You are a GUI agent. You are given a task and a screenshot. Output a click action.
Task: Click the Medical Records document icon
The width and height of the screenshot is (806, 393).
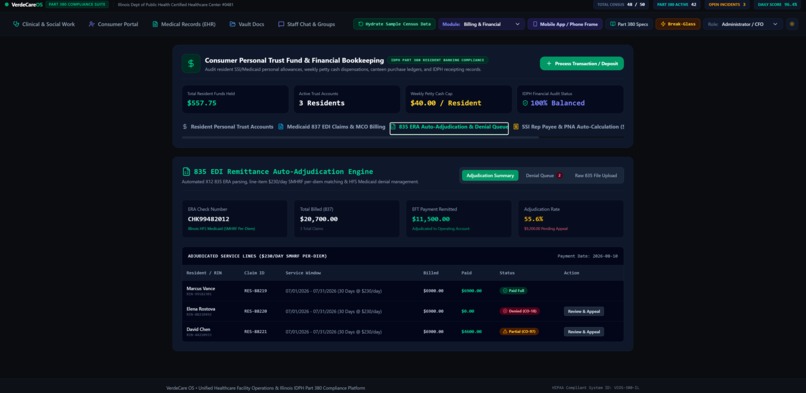pyautogui.click(x=155, y=24)
